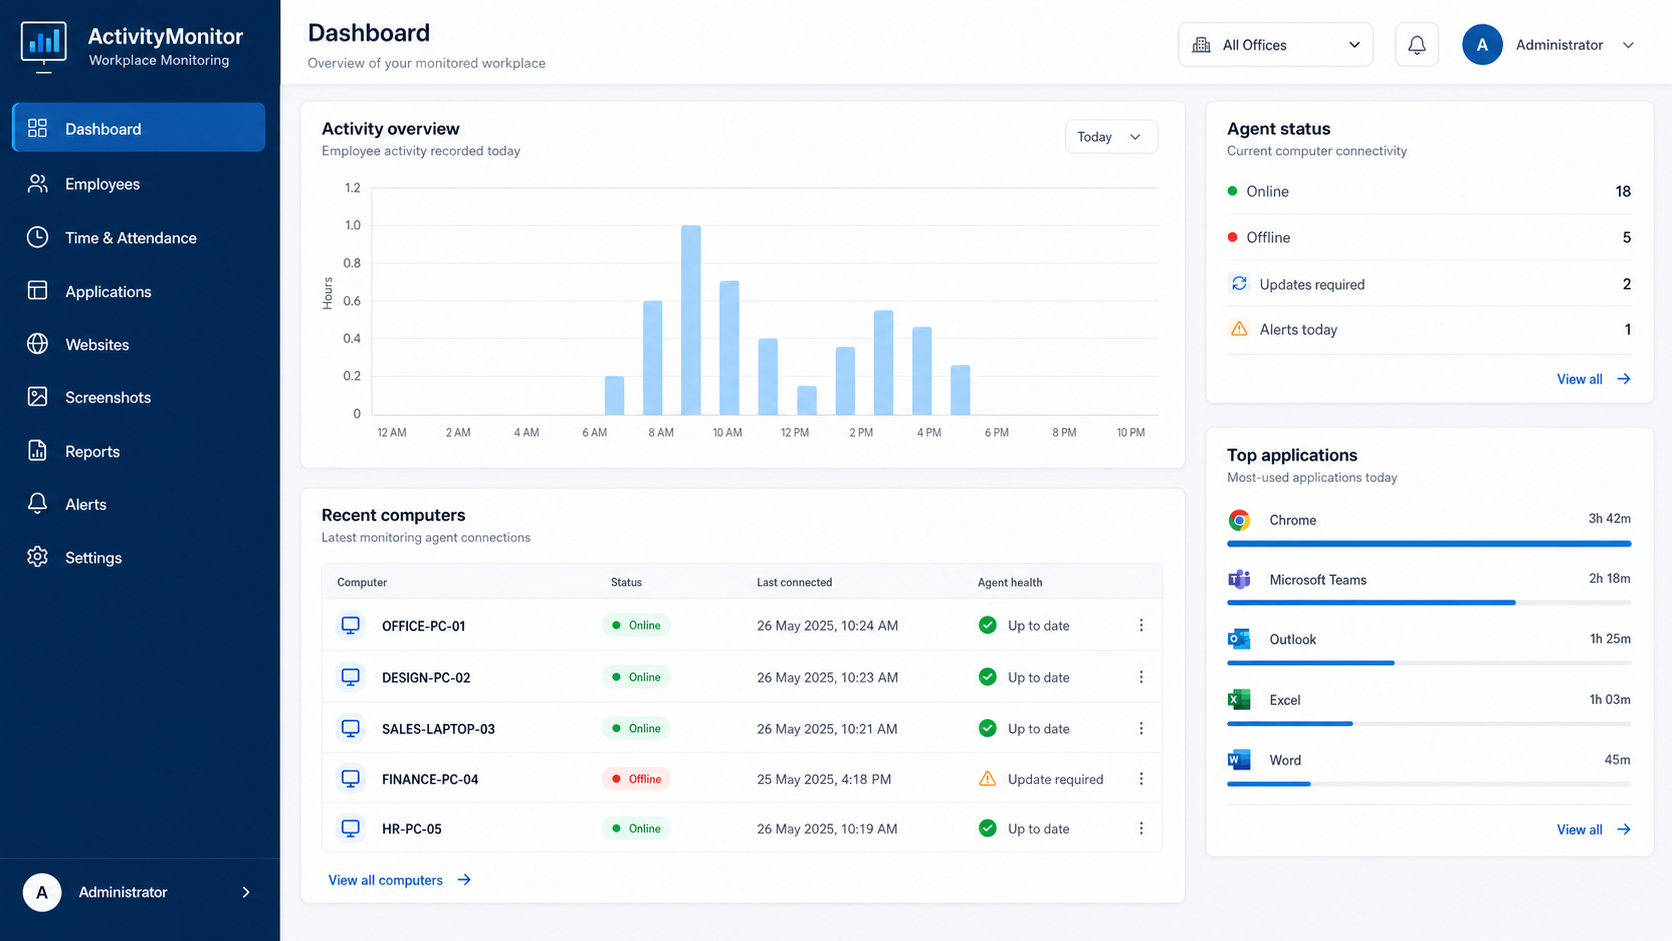Open the Employees section
Image resolution: width=1672 pixels, height=941 pixels.
point(139,183)
